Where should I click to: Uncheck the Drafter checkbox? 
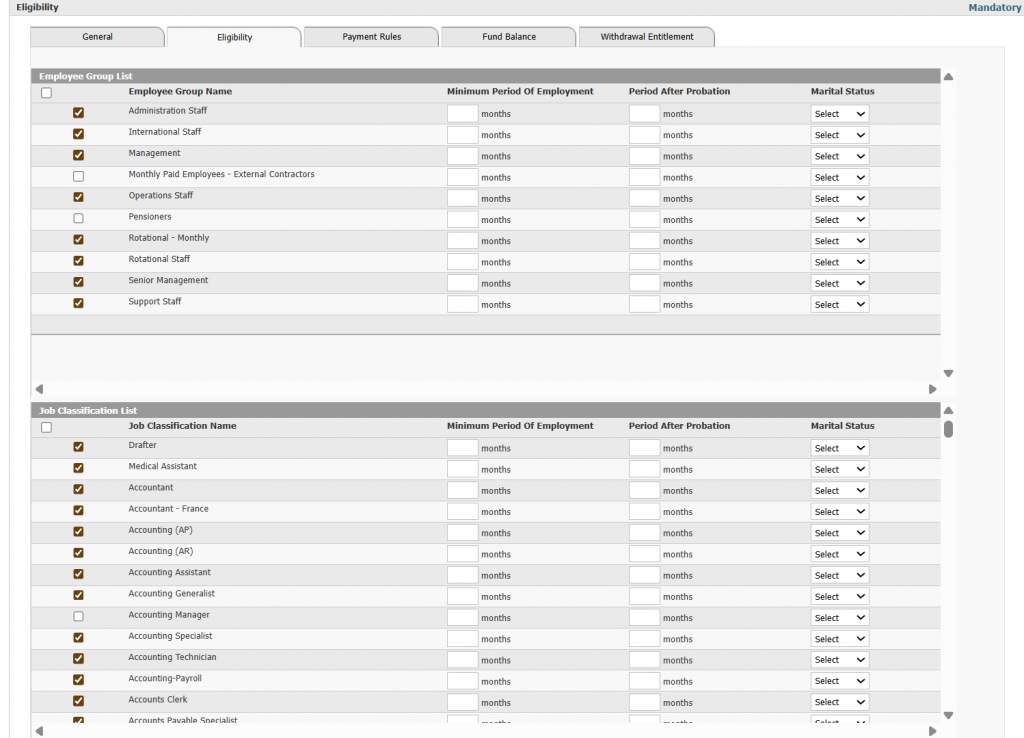click(x=78, y=447)
